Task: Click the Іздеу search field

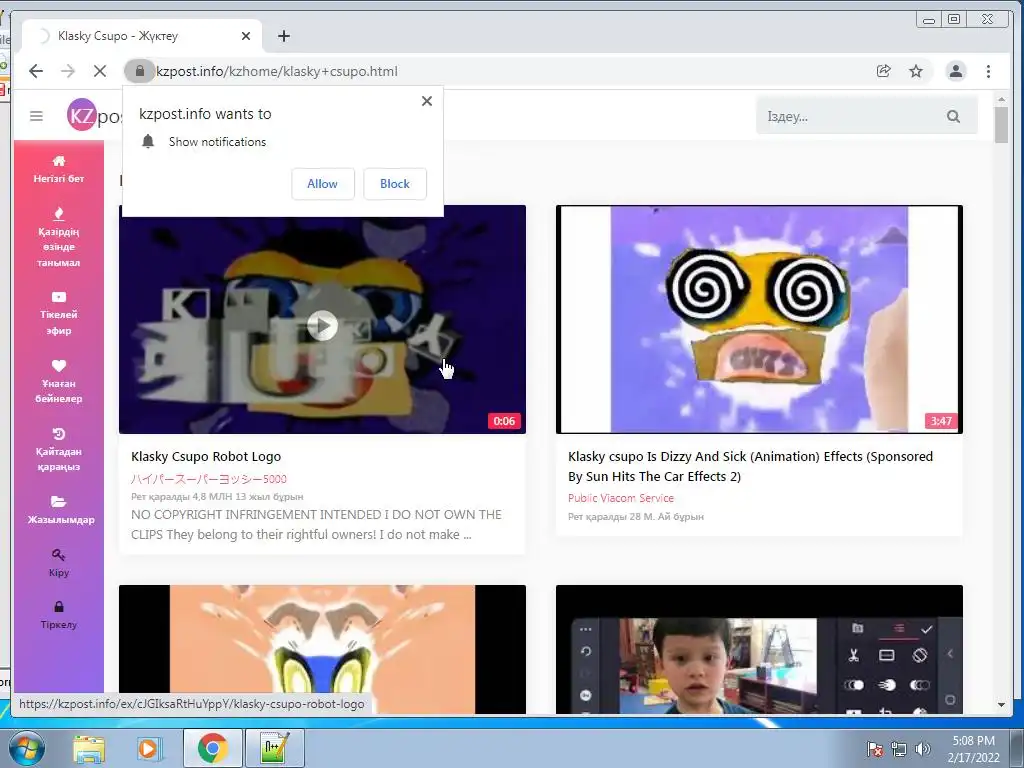Action: click(852, 116)
